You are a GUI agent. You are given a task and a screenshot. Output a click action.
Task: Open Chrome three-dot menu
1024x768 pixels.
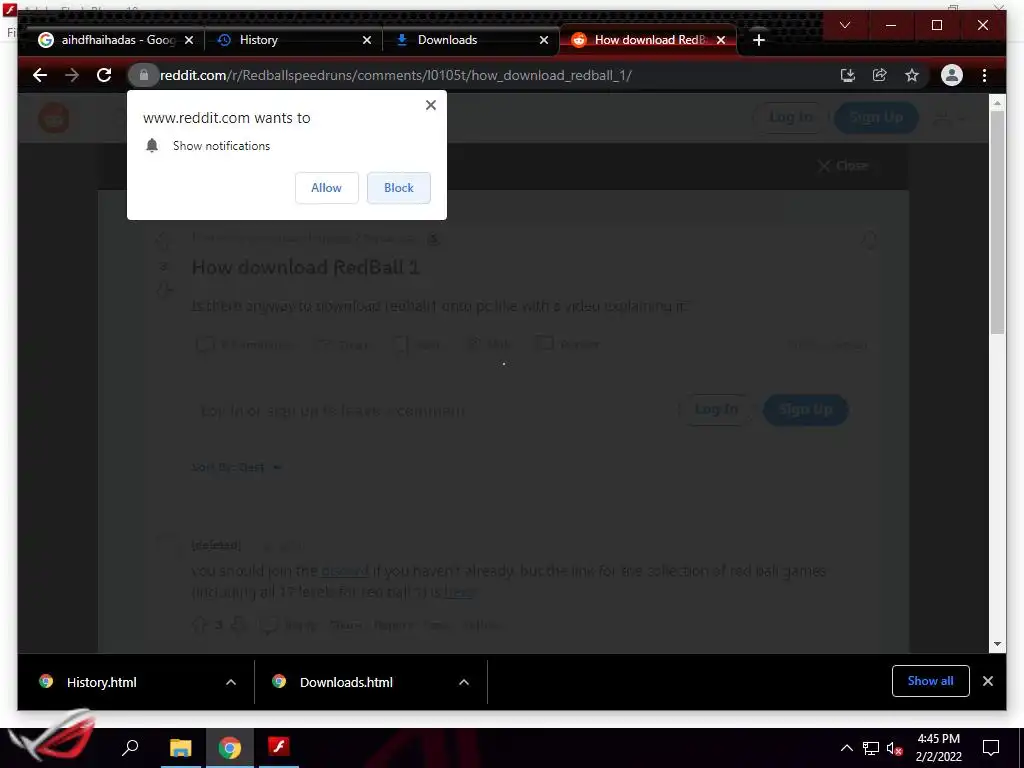point(984,75)
